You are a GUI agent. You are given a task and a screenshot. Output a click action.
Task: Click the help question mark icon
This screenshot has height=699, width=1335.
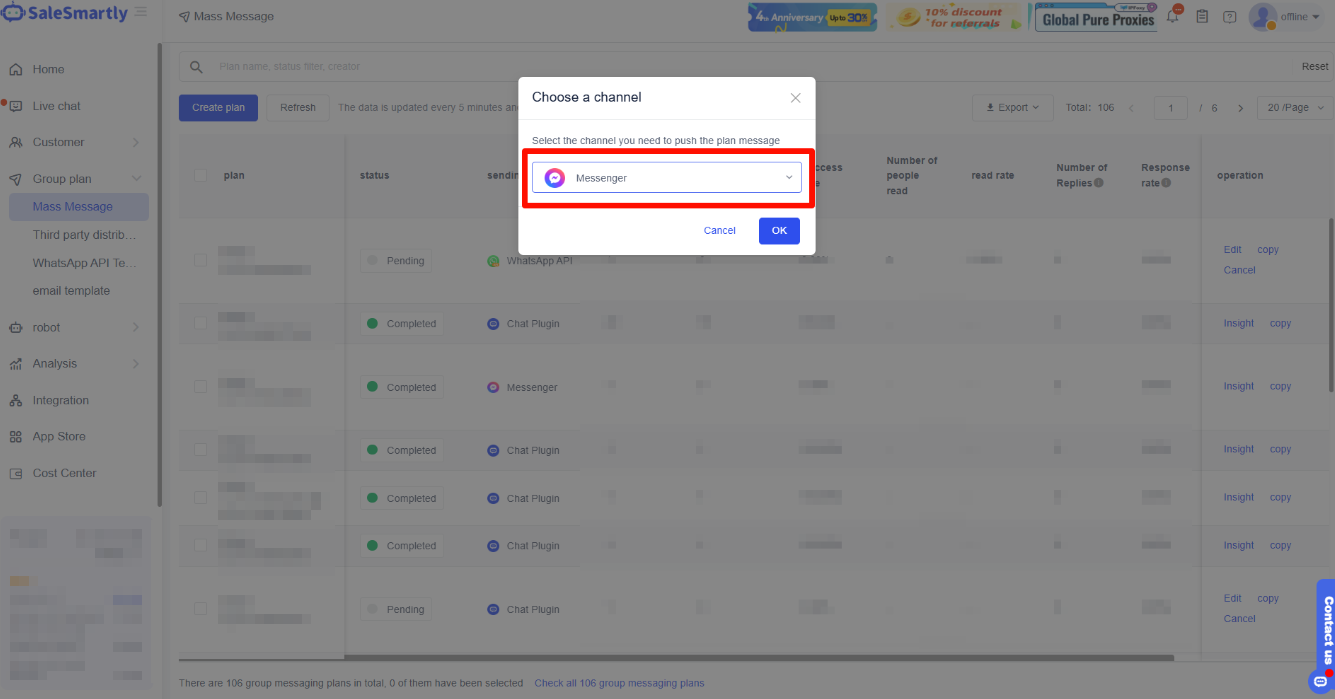click(1230, 17)
